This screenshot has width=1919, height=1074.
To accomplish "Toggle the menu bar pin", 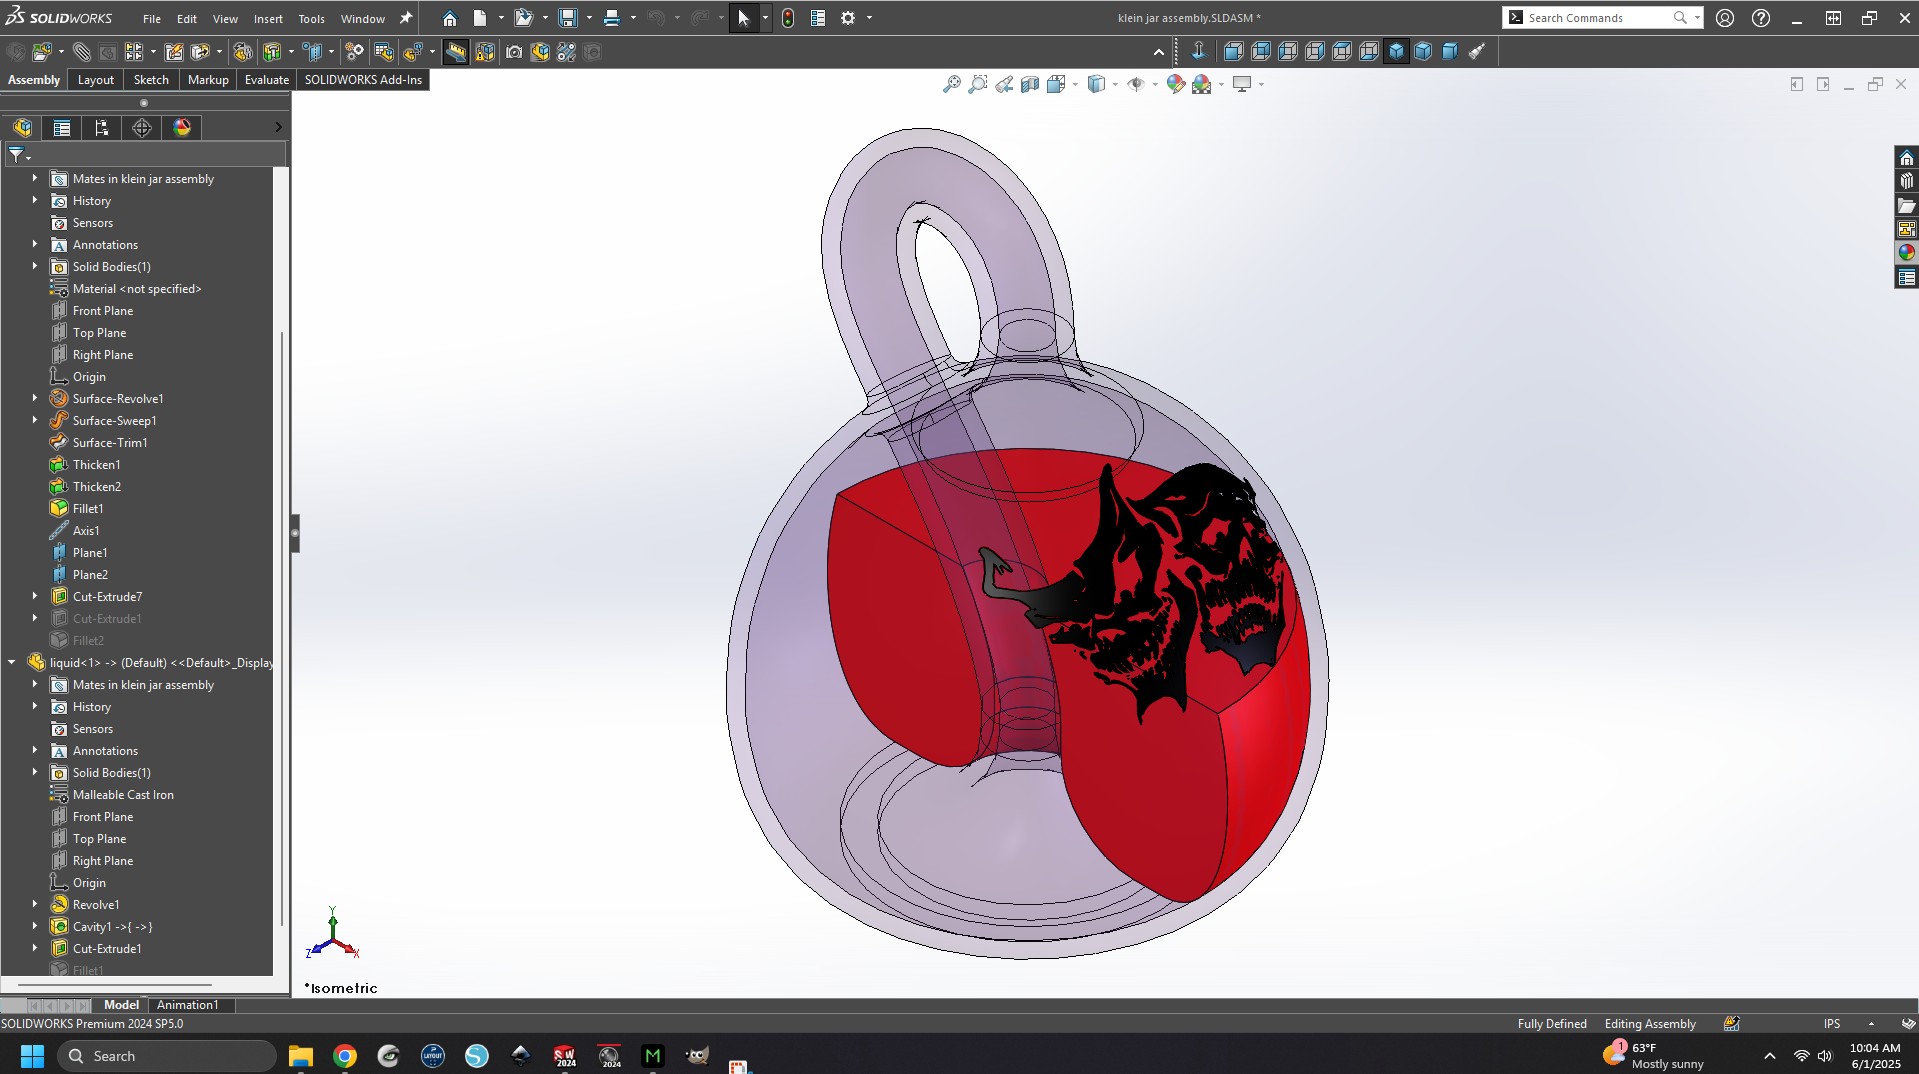I will pyautogui.click(x=405, y=18).
